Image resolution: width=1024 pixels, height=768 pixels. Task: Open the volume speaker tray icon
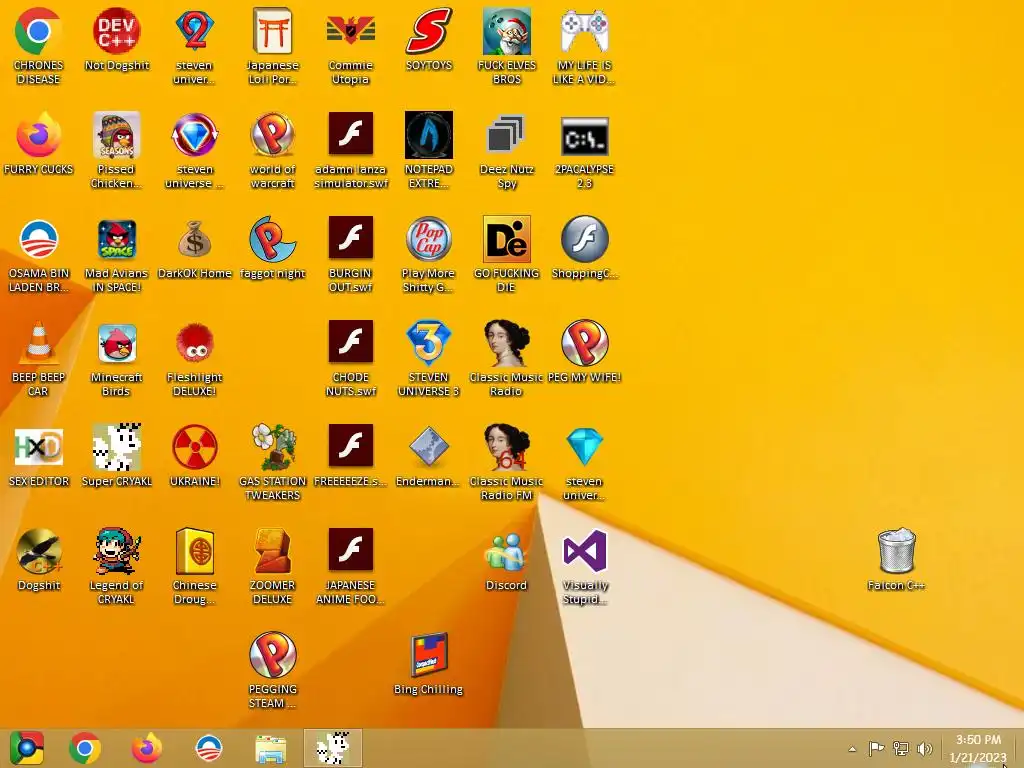(x=925, y=748)
